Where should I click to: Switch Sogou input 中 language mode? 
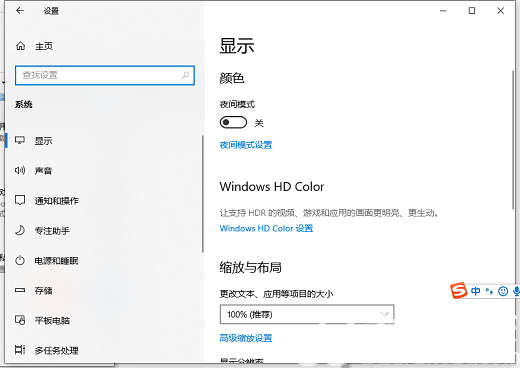click(x=476, y=291)
